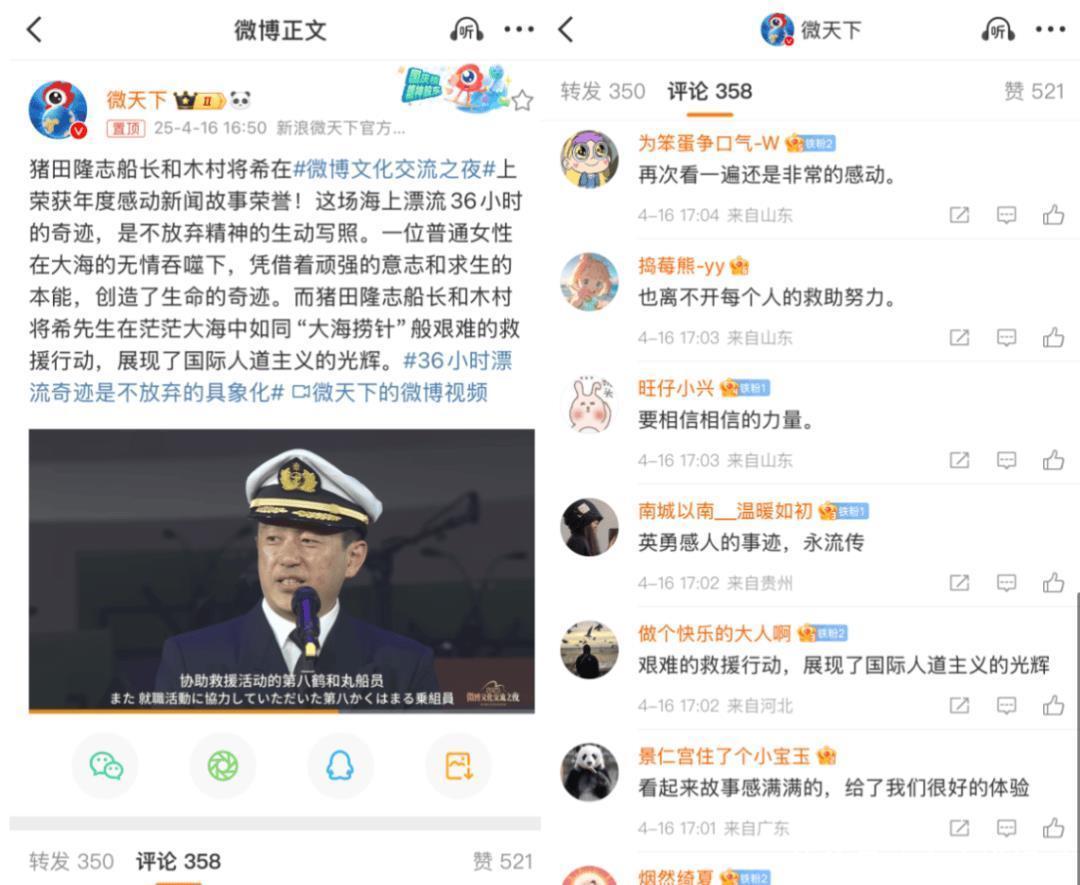Open hashtag #微博文化交流之夜# link
Screen dimensions: 1080x885
[x=394, y=169]
